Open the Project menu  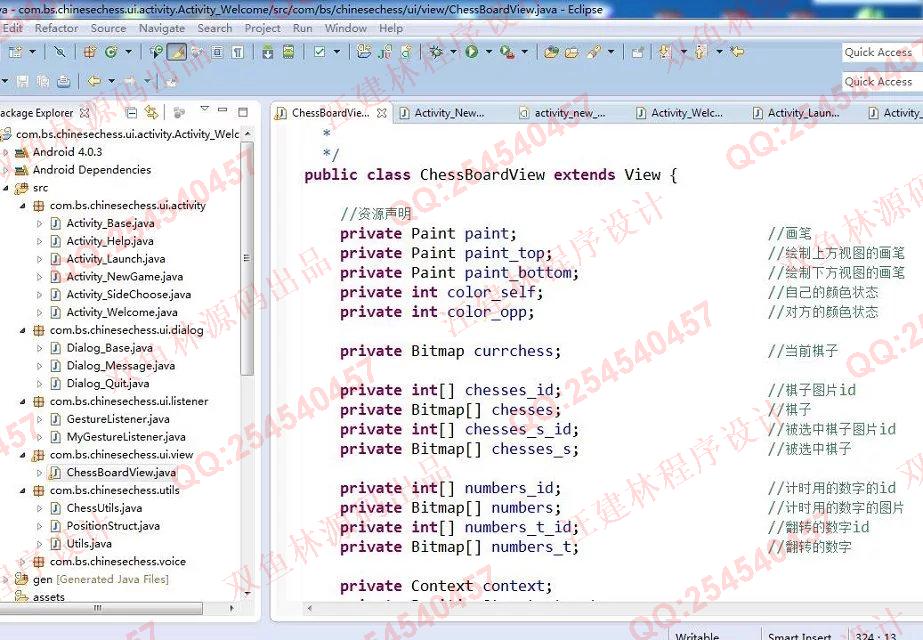263,28
